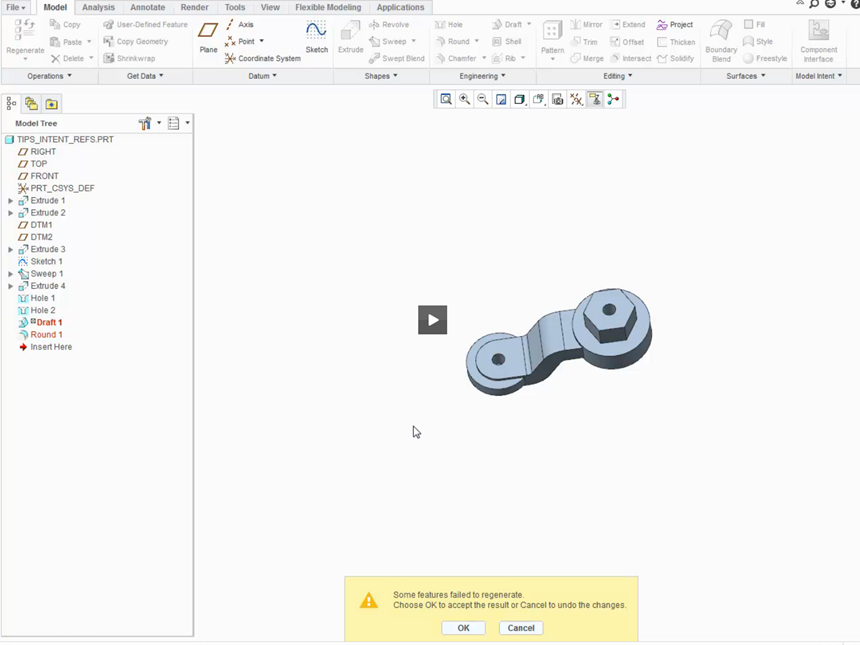
Task: Toggle spin center display
Action: point(613,99)
